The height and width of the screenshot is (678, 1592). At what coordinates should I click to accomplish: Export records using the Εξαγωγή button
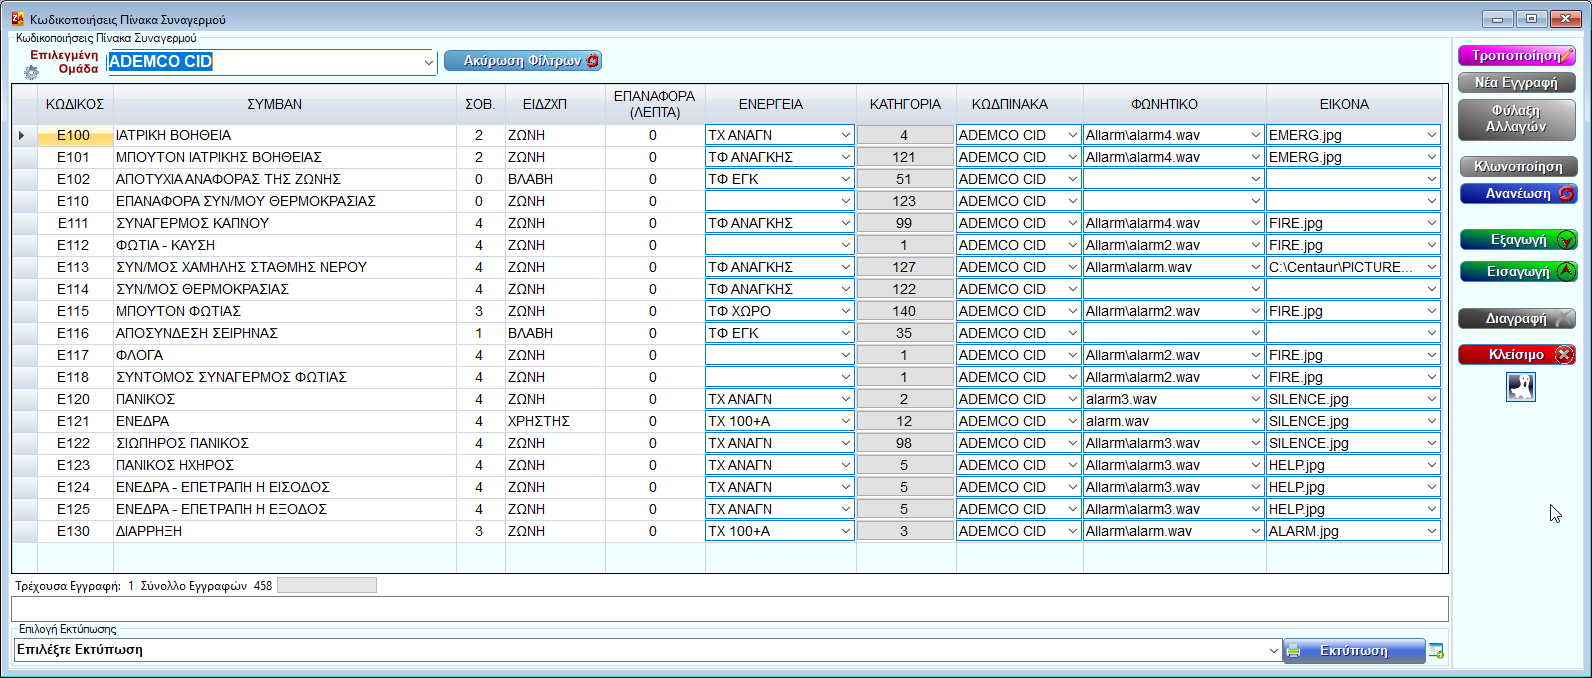pos(1517,240)
